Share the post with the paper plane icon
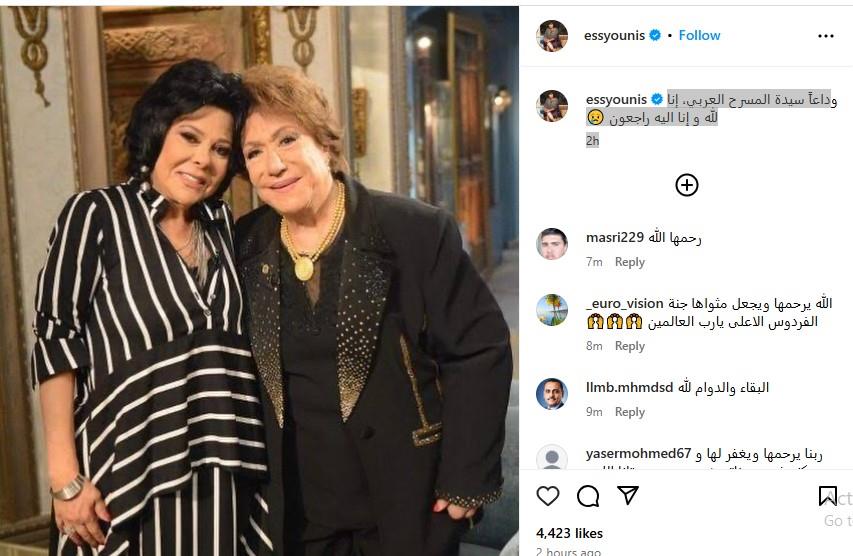This screenshot has height=556, width=853. [x=628, y=496]
